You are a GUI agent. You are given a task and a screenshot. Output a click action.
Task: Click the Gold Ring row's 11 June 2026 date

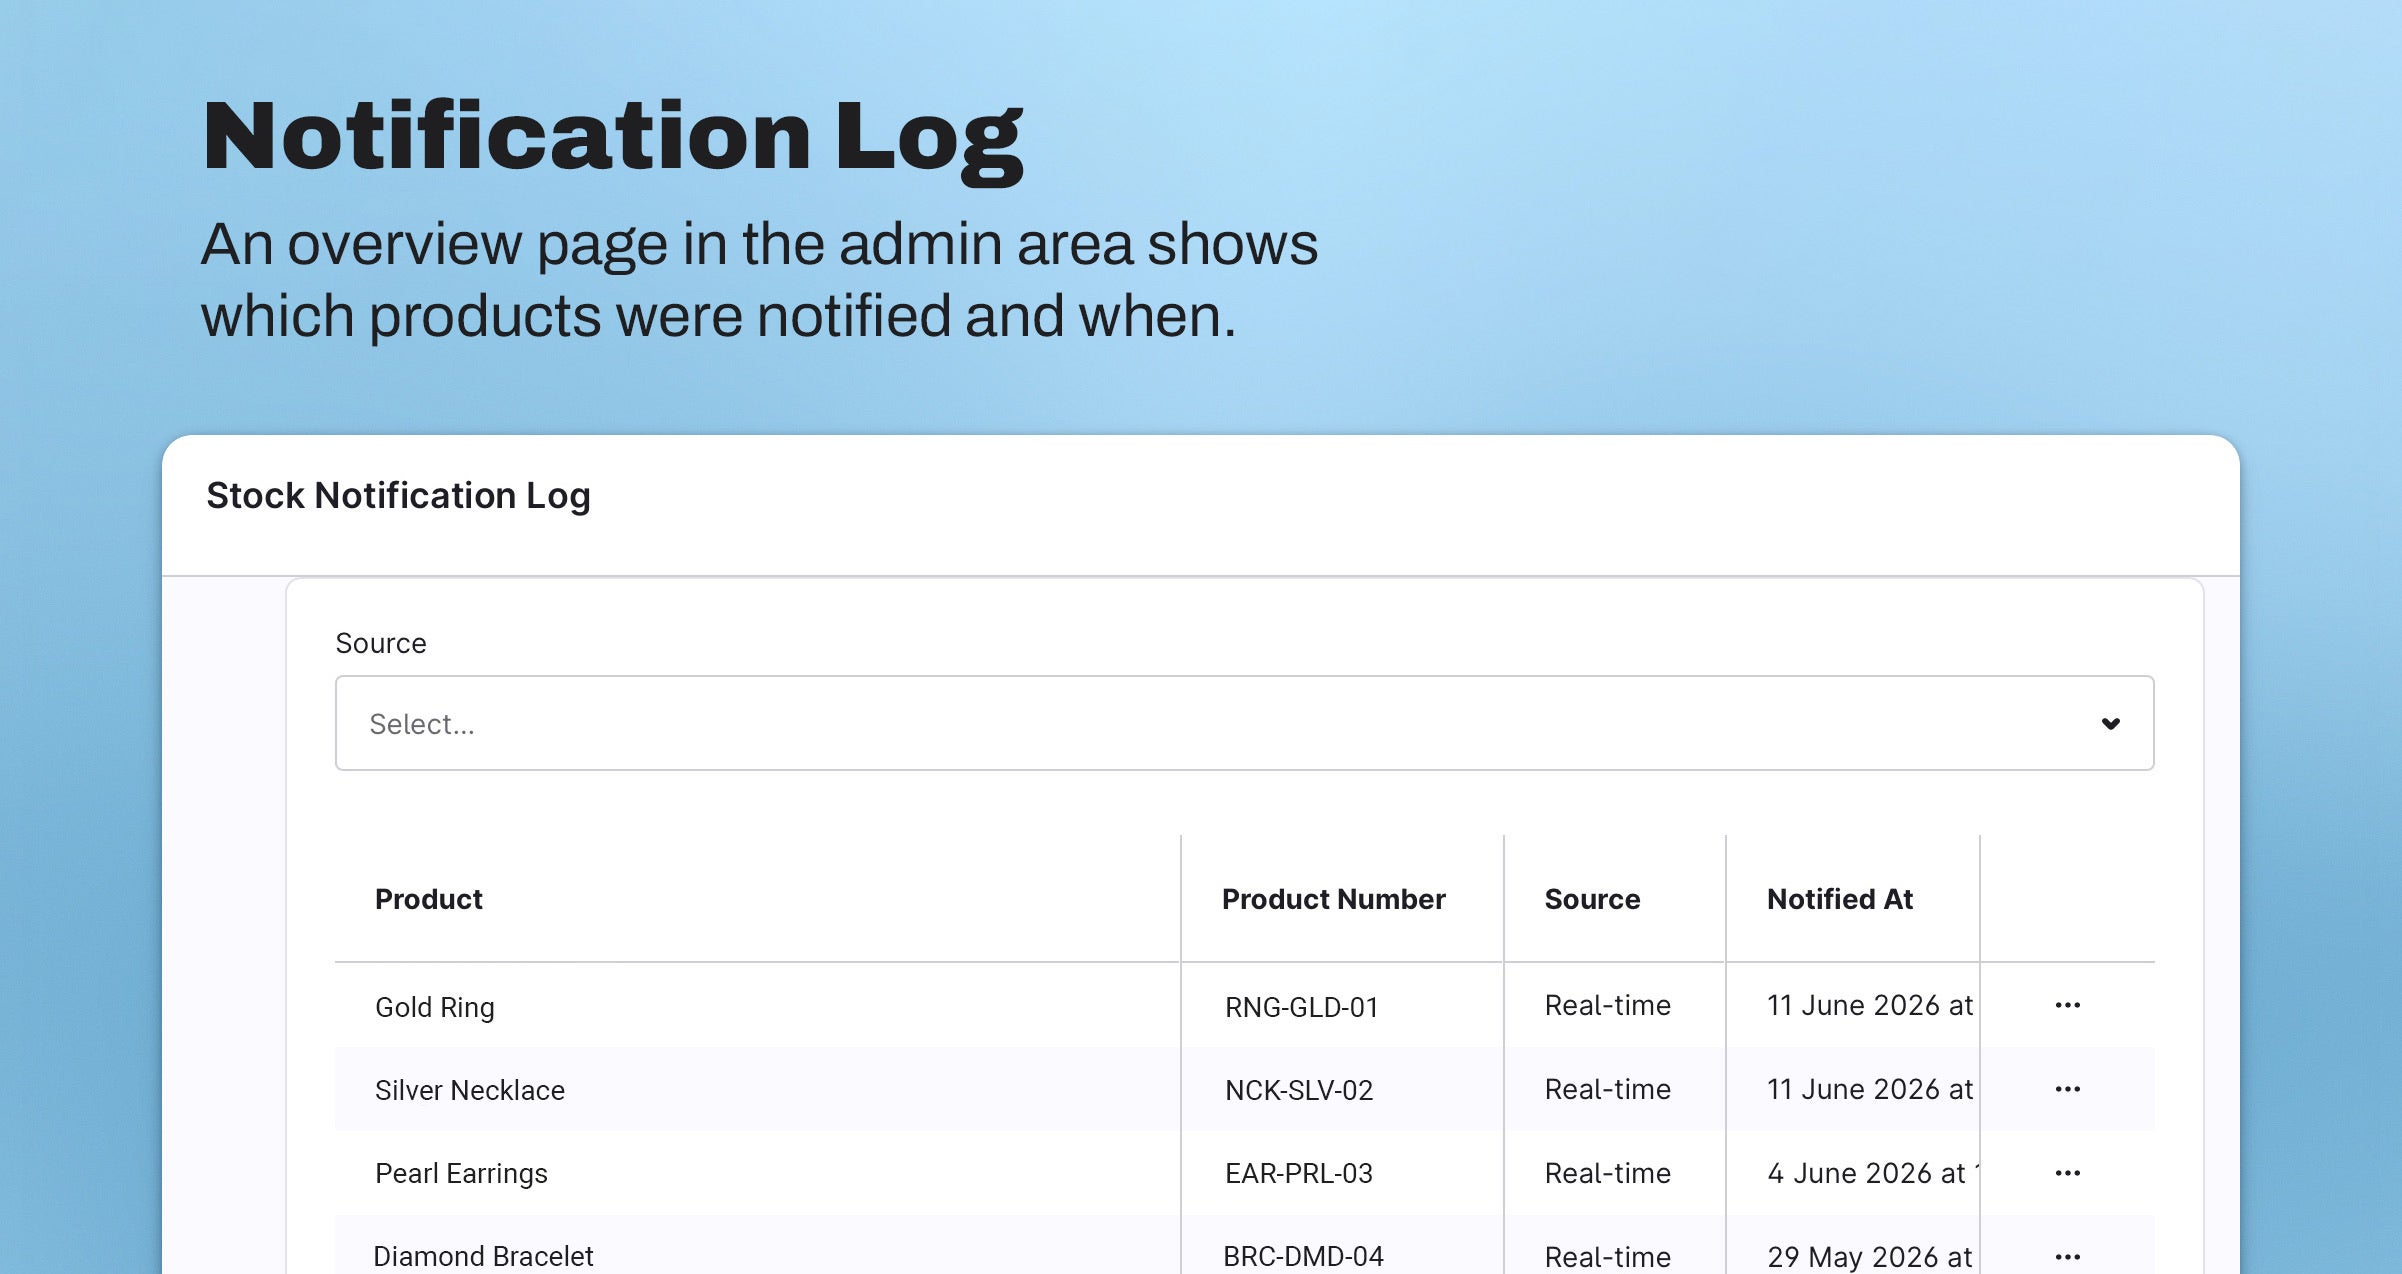tap(1869, 1005)
